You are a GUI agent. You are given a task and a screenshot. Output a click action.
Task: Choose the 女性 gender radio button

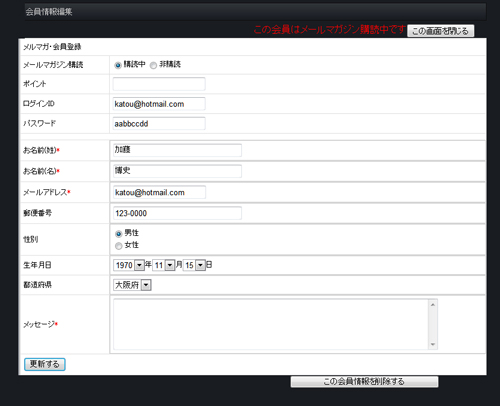coord(118,246)
